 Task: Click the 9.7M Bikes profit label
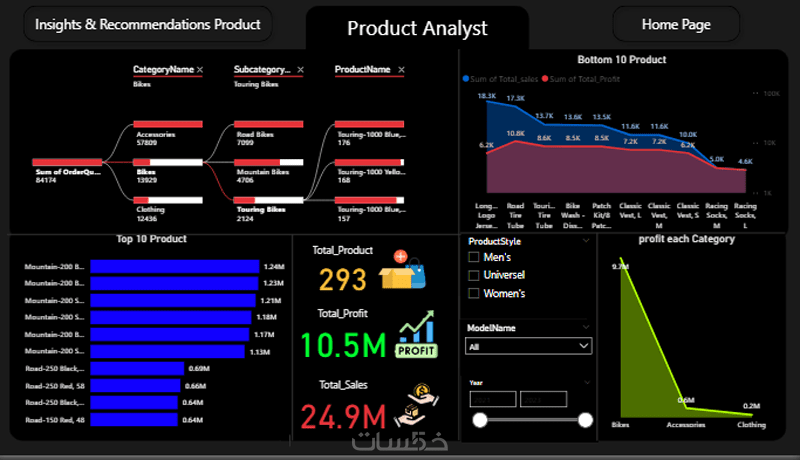620,266
